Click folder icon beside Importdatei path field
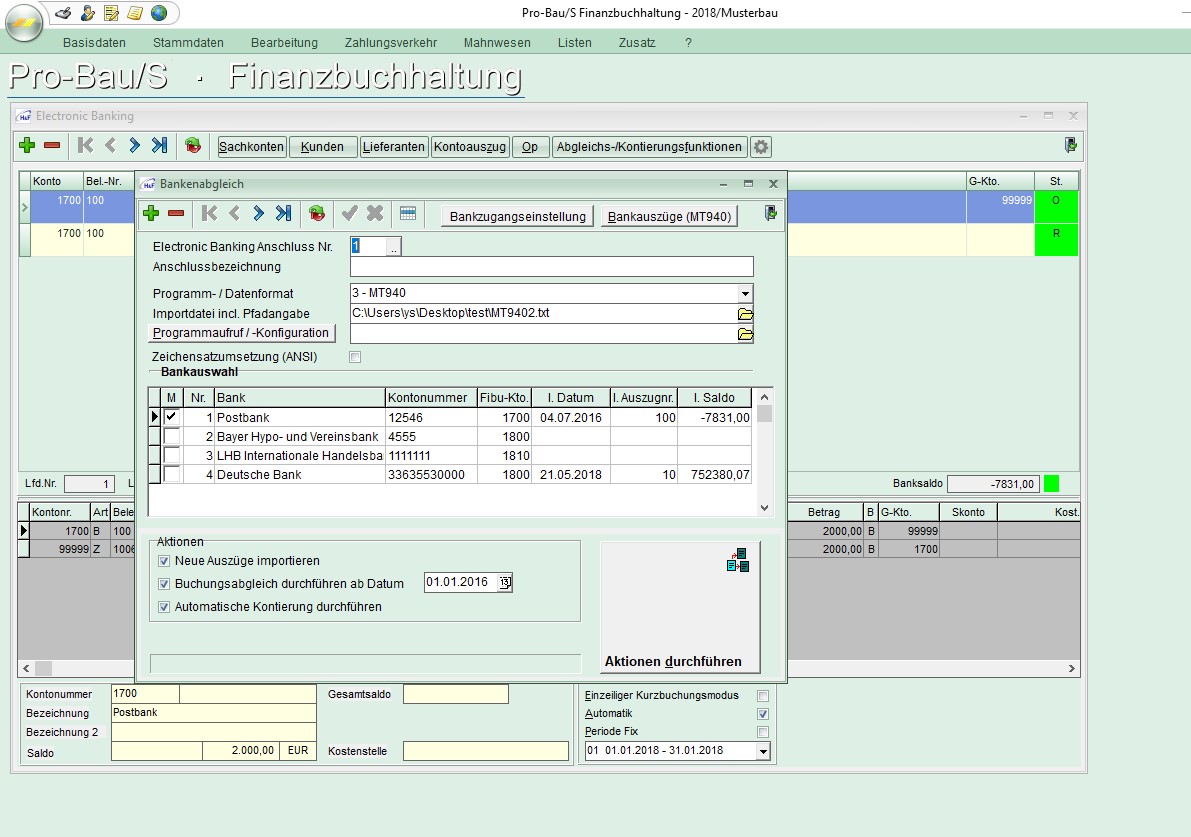Viewport: 1191px width, 837px height. (745, 313)
